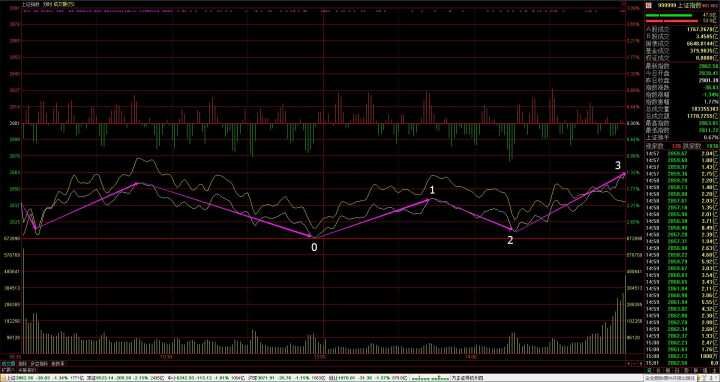Click the wave point labeled 1
Screen dimensions: 720x382
pyautogui.click(x=428, y=199)
